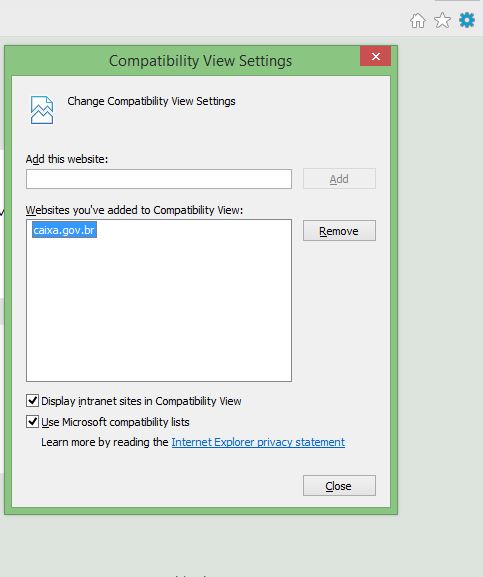The image size is (483, 577).
Task: Click the 'Use Microsoft compatibility lists' label text
Action: pos(116,422)
